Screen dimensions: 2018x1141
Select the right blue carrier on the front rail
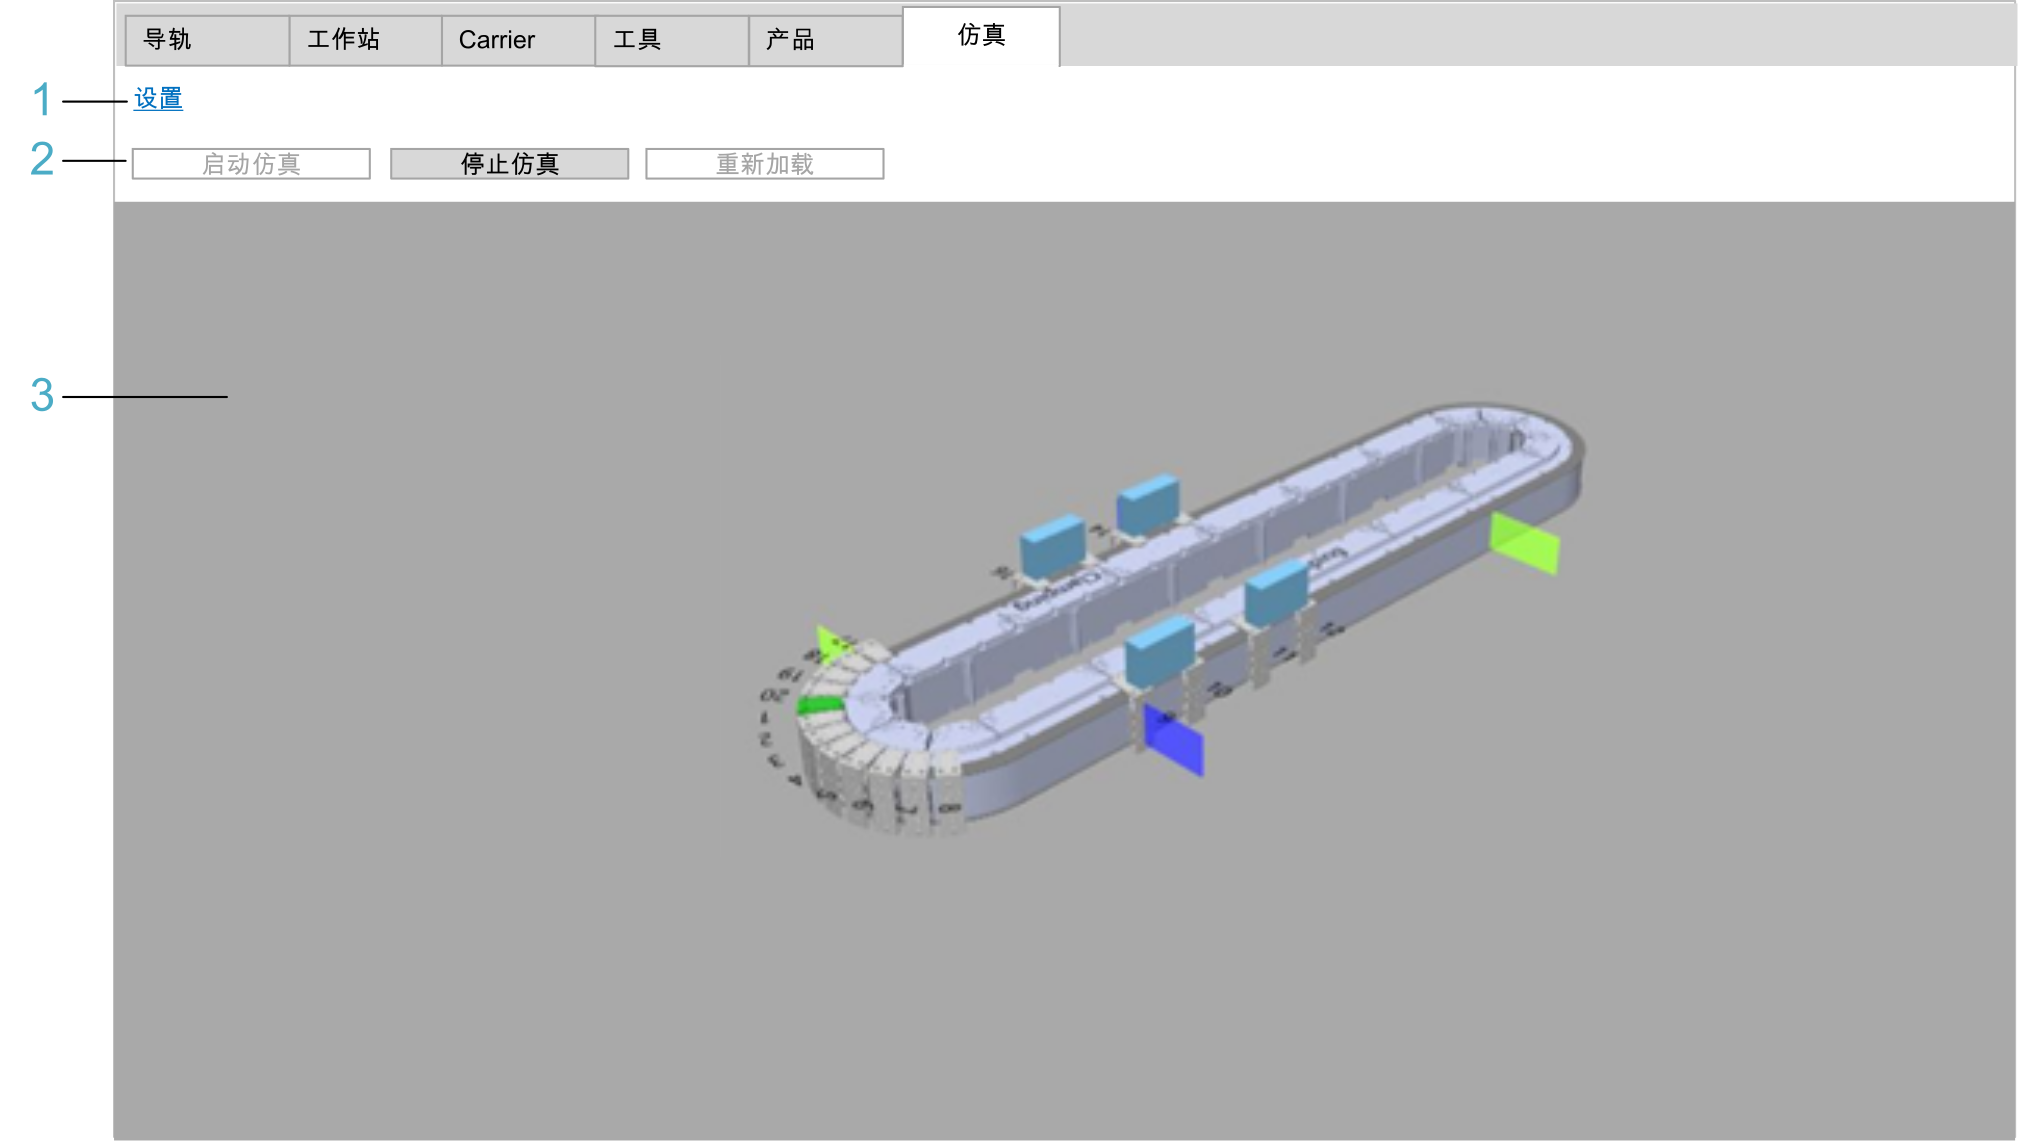click(x=1276, y=591)
